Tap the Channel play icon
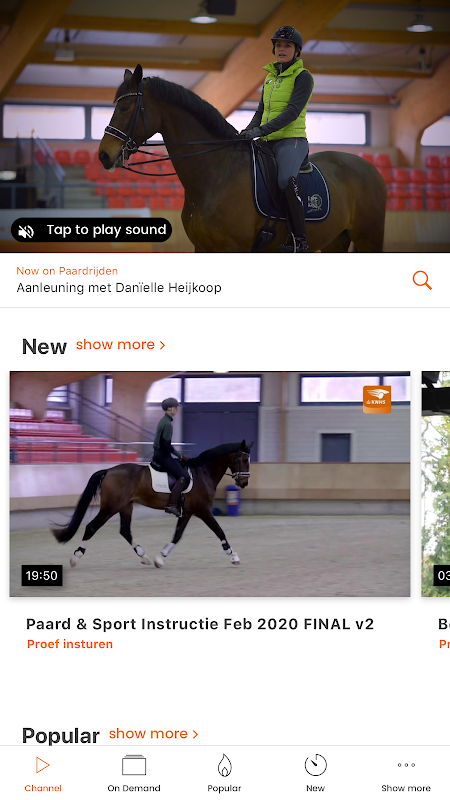 [42, 765]
